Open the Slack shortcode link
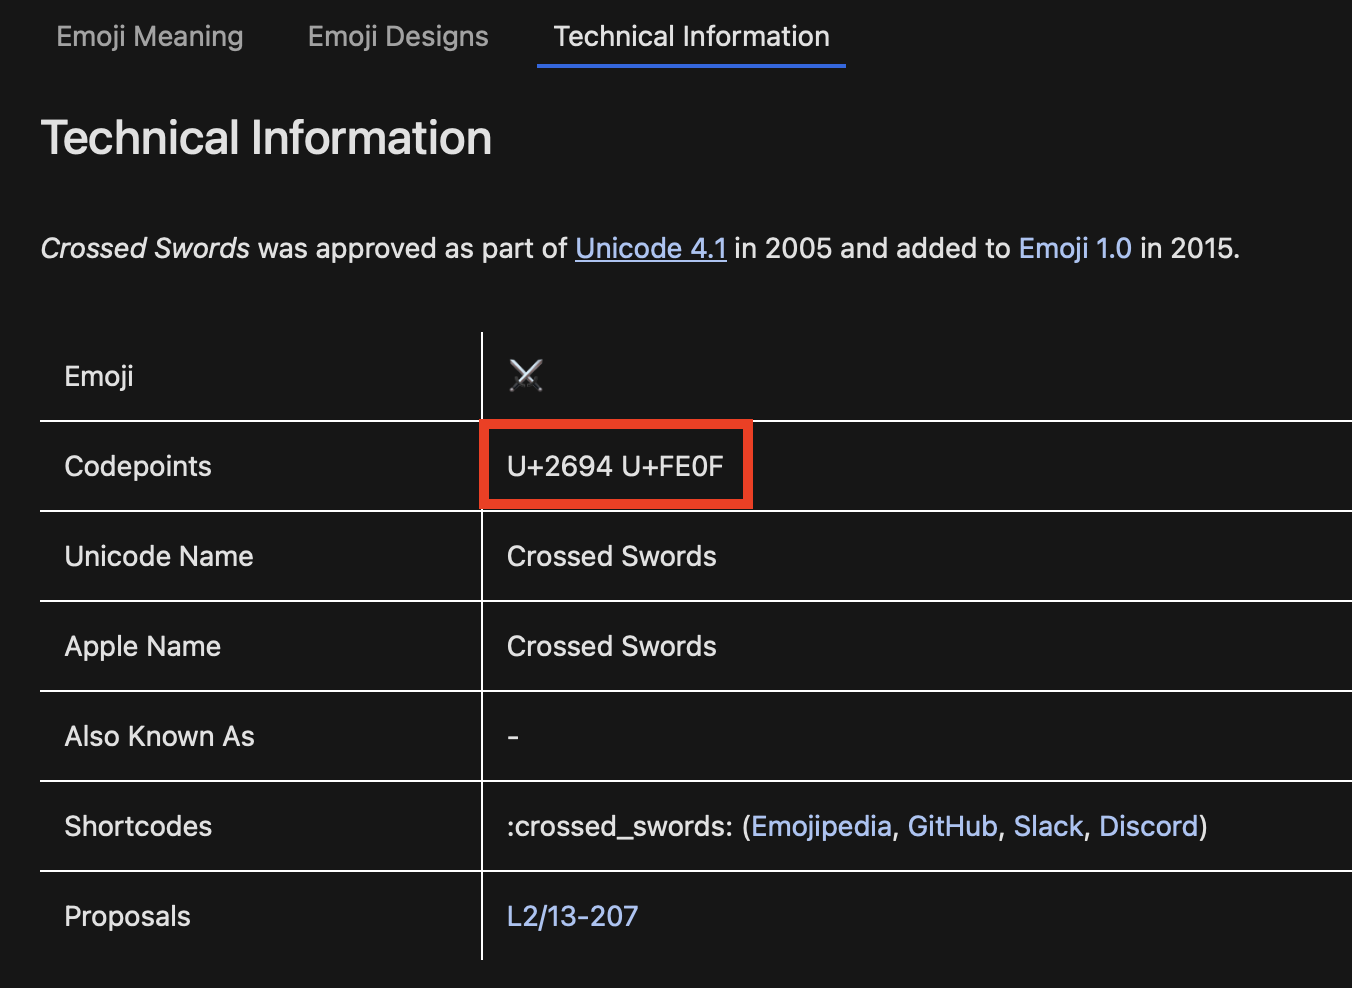 (x=1048, y=826)
